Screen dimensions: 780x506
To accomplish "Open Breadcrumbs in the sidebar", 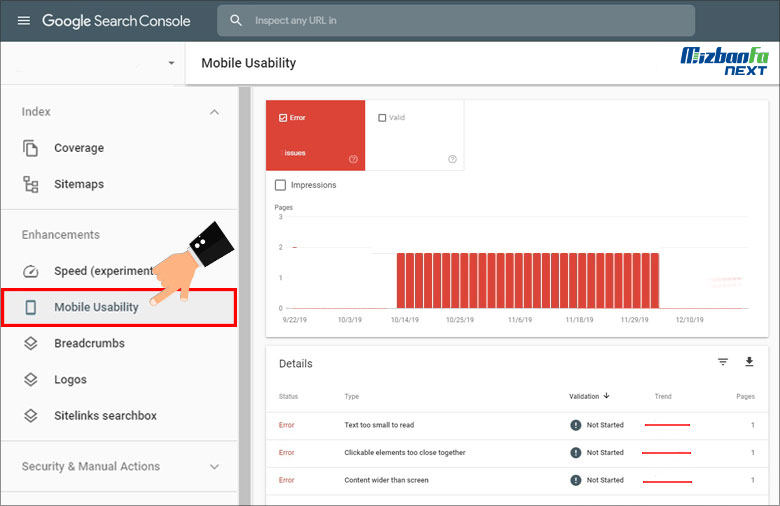I will tap(89, 343).
